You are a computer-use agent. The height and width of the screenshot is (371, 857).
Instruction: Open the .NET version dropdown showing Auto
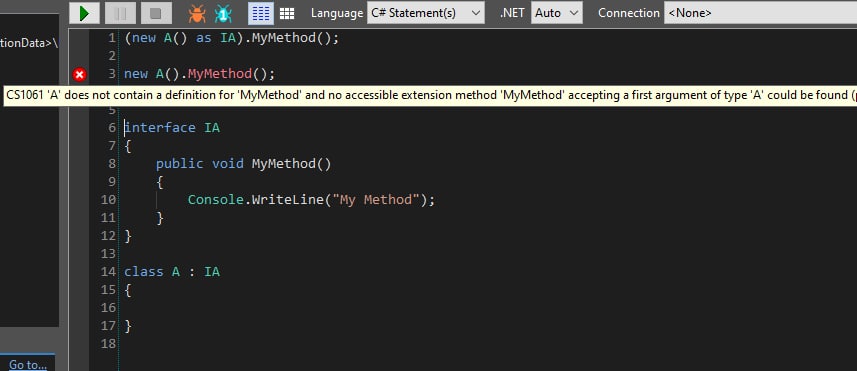pos(556,13)
